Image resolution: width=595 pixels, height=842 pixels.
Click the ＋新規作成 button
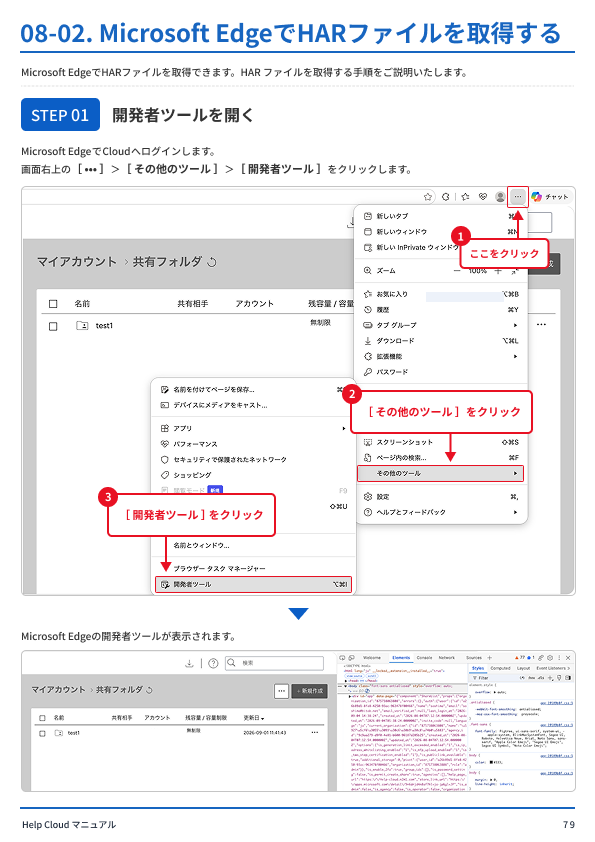click(311, 691)
